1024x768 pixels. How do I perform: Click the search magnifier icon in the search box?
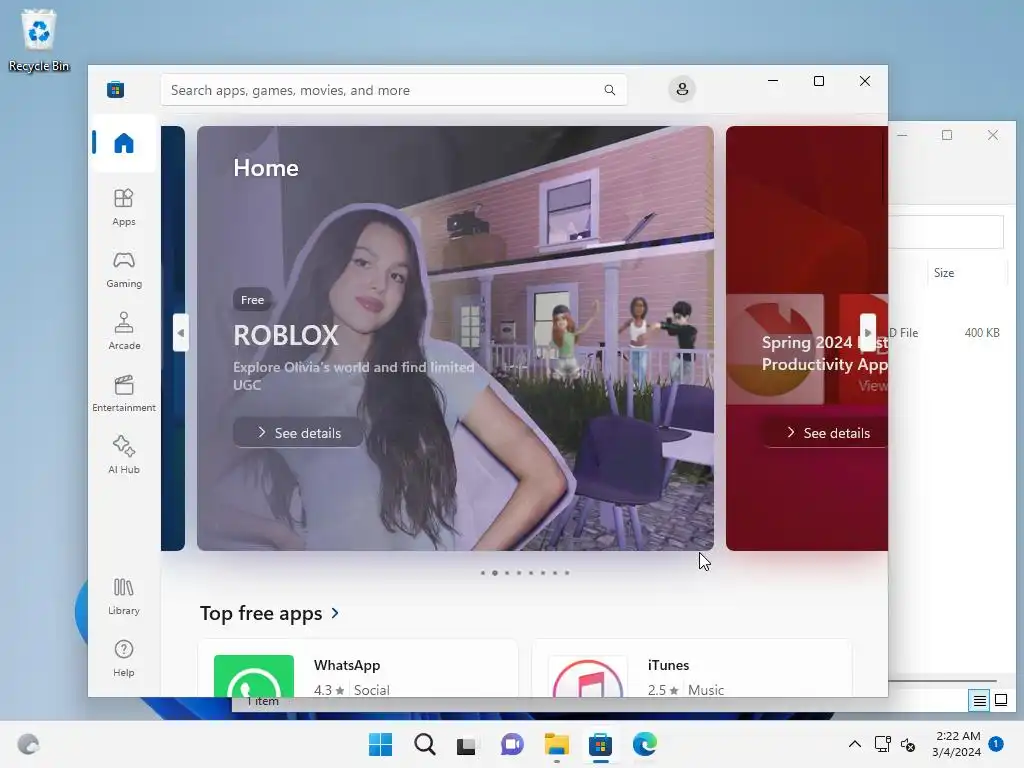[609, 90]
